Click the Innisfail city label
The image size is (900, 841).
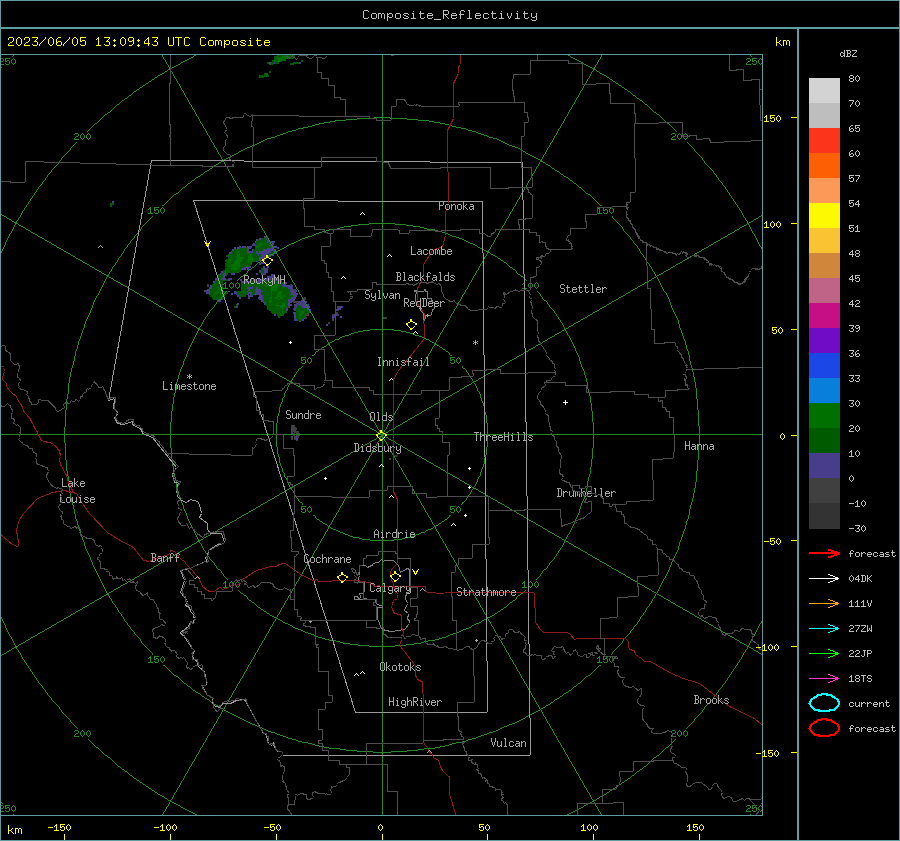[403, 362]
